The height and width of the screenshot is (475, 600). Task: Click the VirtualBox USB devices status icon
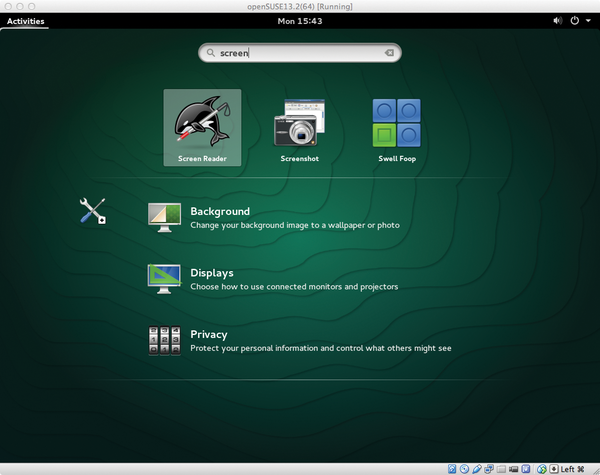[x=477, y=469]
